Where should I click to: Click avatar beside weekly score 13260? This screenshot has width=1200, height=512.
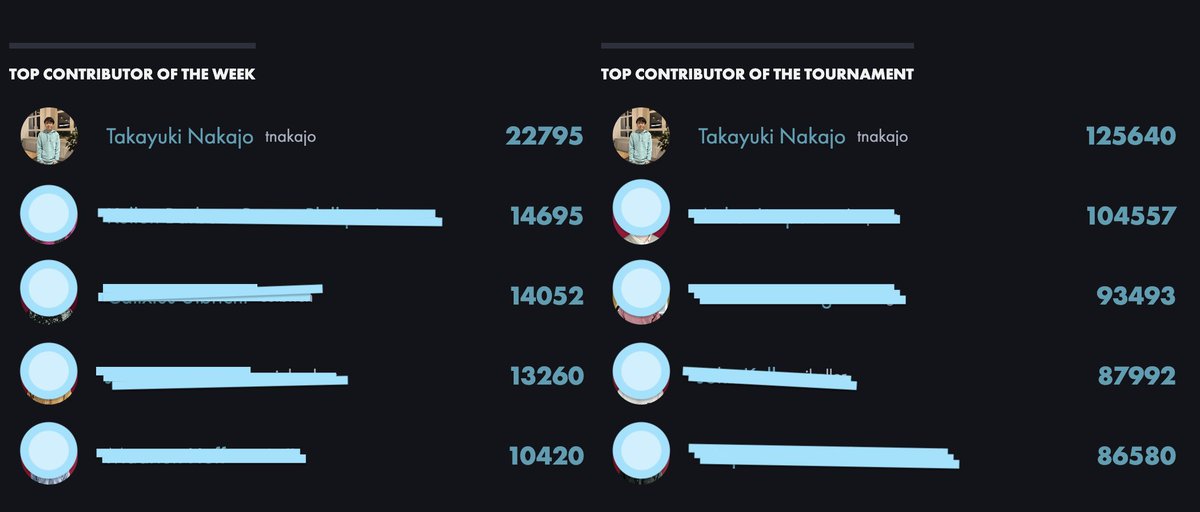pos(49,373)
